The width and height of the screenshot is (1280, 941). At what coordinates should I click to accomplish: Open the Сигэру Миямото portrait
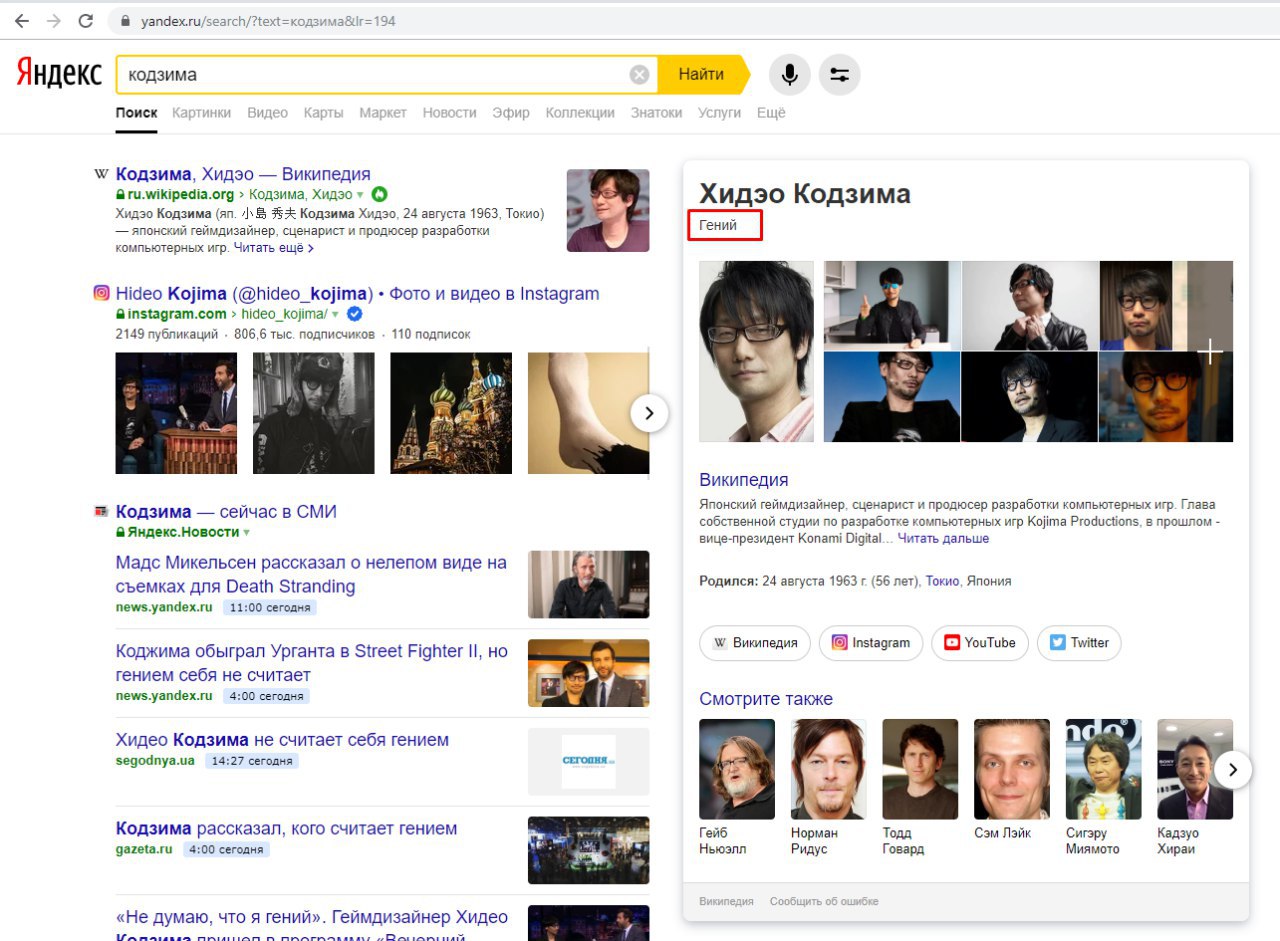[x=1103, y=769]
